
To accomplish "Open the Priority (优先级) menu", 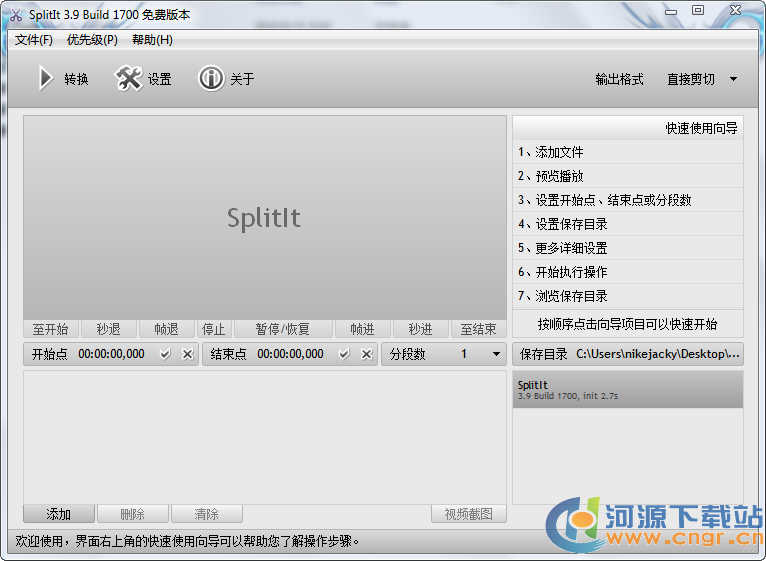I will click(x=92, y=40).
